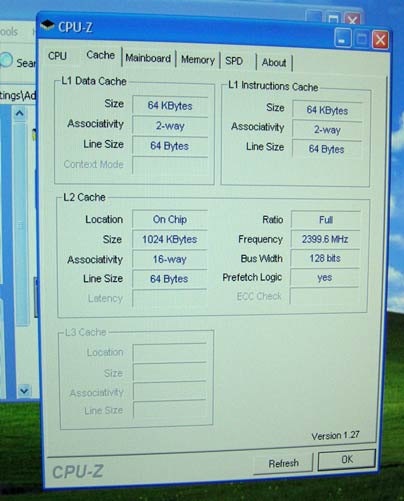This screenshot has height=501, width=404.
Task: Click the empty L3 Cache Location field
Action: 169,352
